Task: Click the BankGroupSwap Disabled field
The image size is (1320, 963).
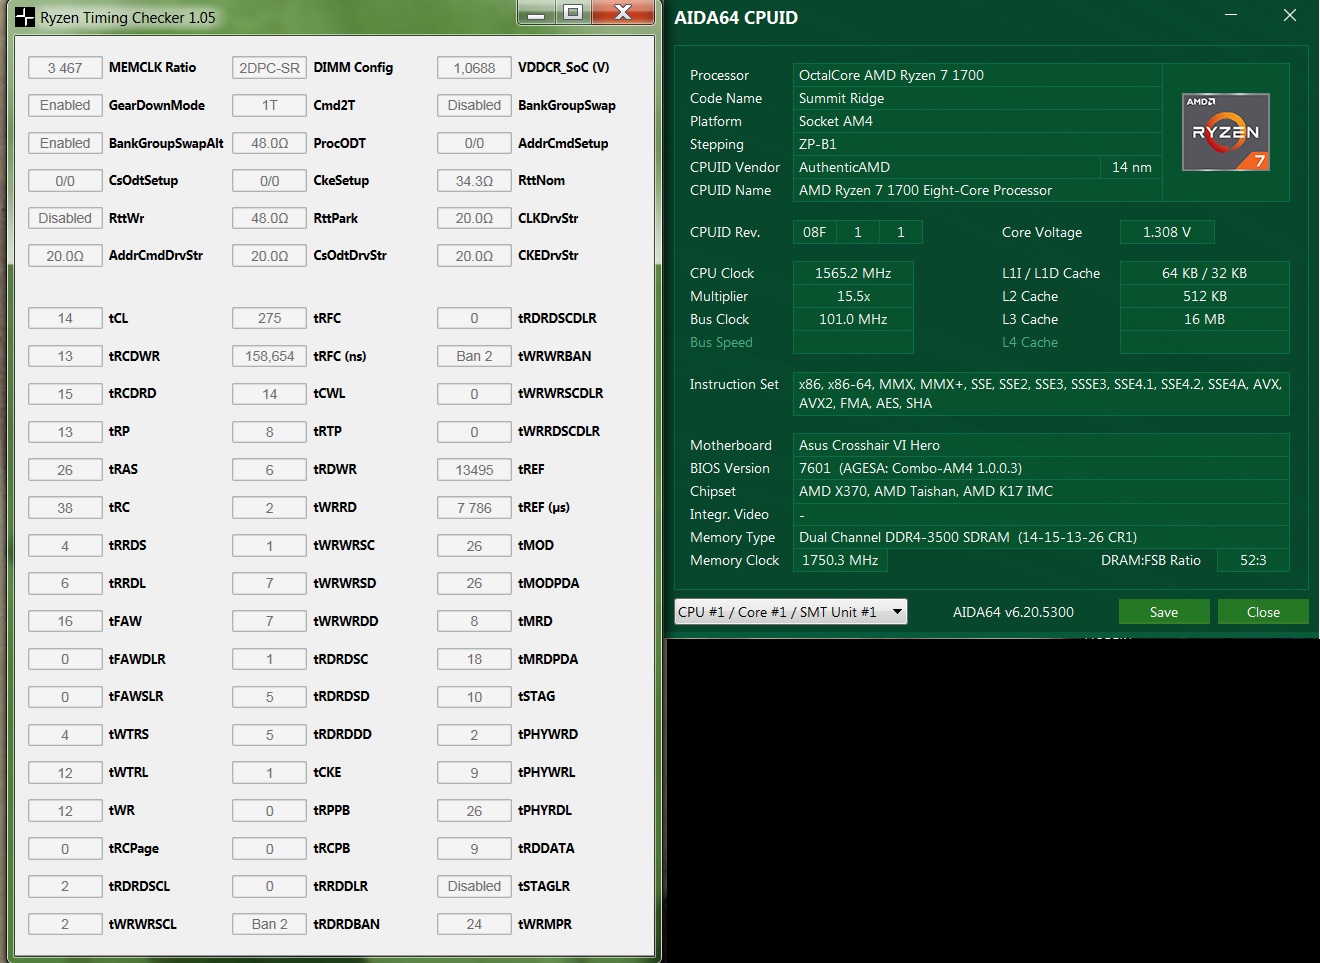Action: tap(474, 105)
